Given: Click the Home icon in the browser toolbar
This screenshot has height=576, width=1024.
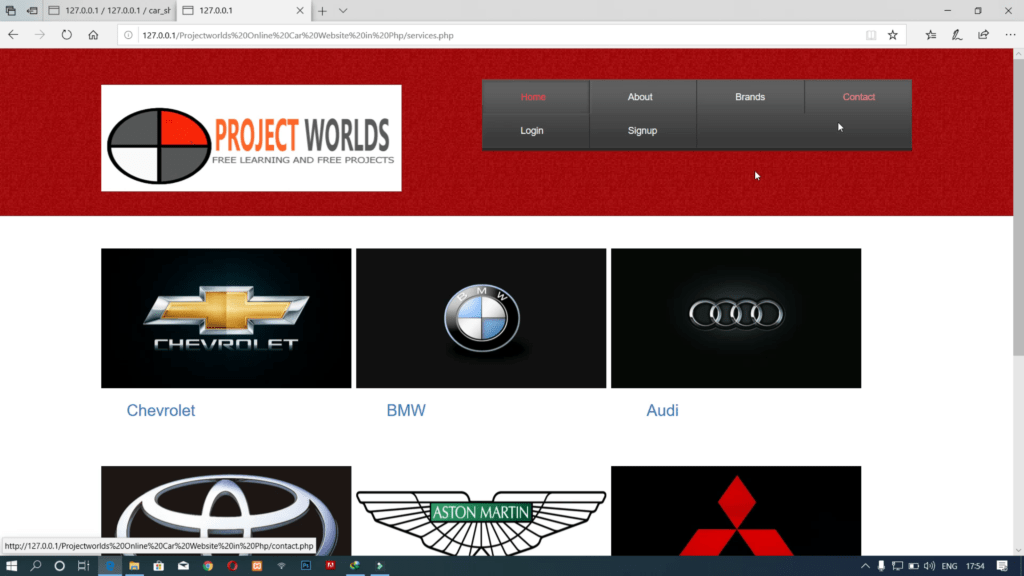Looking at the screenshot, I should (93, 33).
